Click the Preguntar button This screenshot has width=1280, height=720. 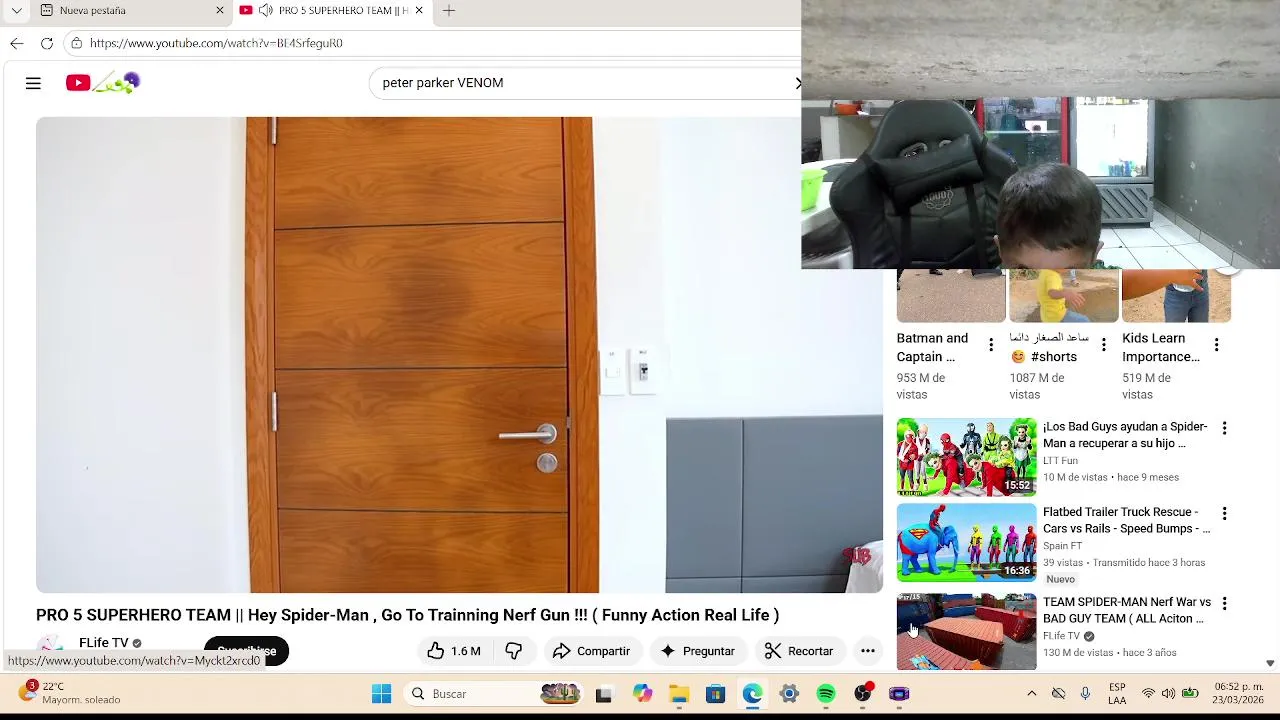(x=698, y=651)
